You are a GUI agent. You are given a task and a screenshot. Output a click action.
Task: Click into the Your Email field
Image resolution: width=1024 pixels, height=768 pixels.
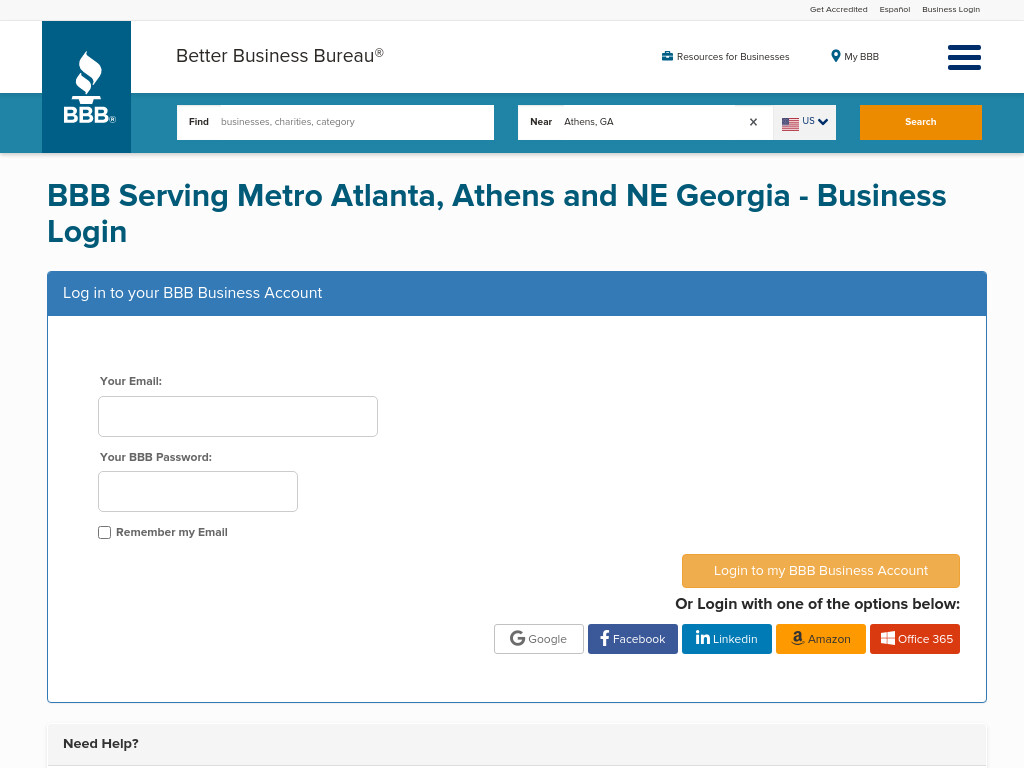click(238, 417)
